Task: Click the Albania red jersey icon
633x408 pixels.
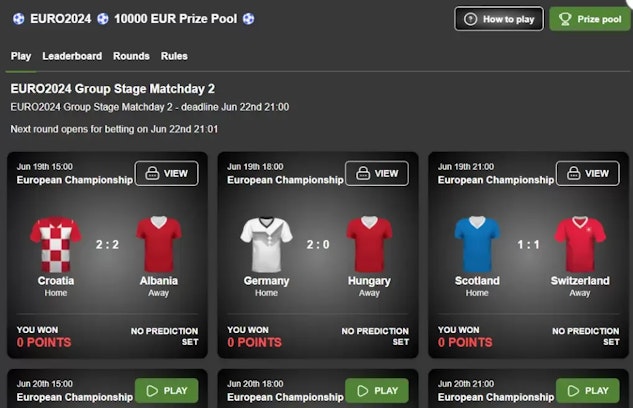Action: [159, 245]
